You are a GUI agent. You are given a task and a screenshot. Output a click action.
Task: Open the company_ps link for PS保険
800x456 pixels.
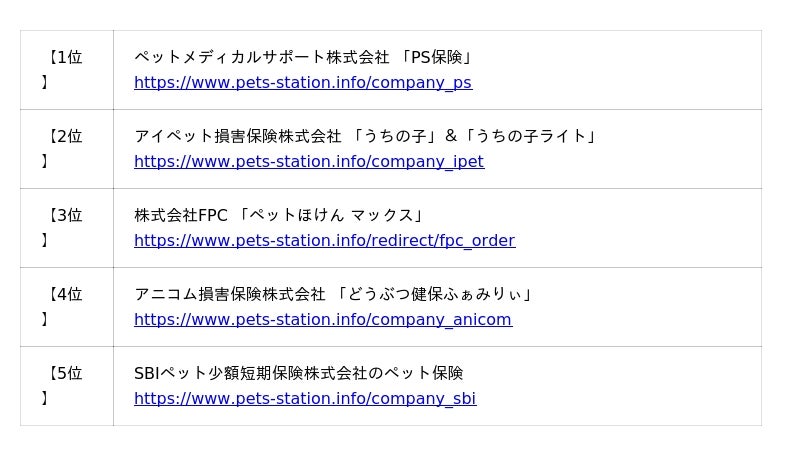coord(302,83)
